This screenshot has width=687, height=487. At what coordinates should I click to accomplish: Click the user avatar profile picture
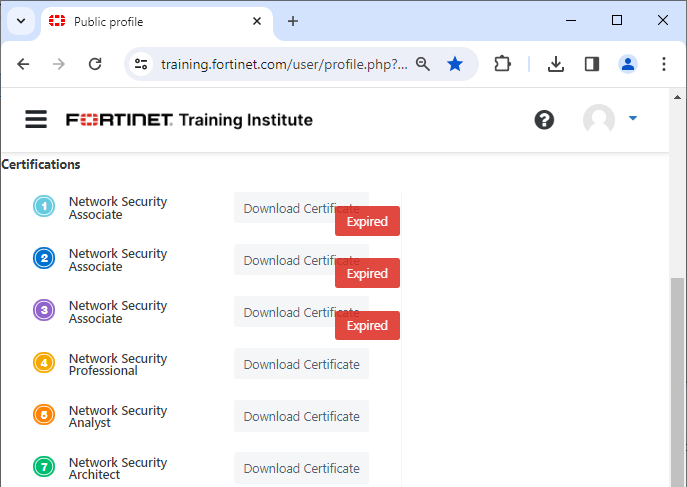click(x=599, y=120)
